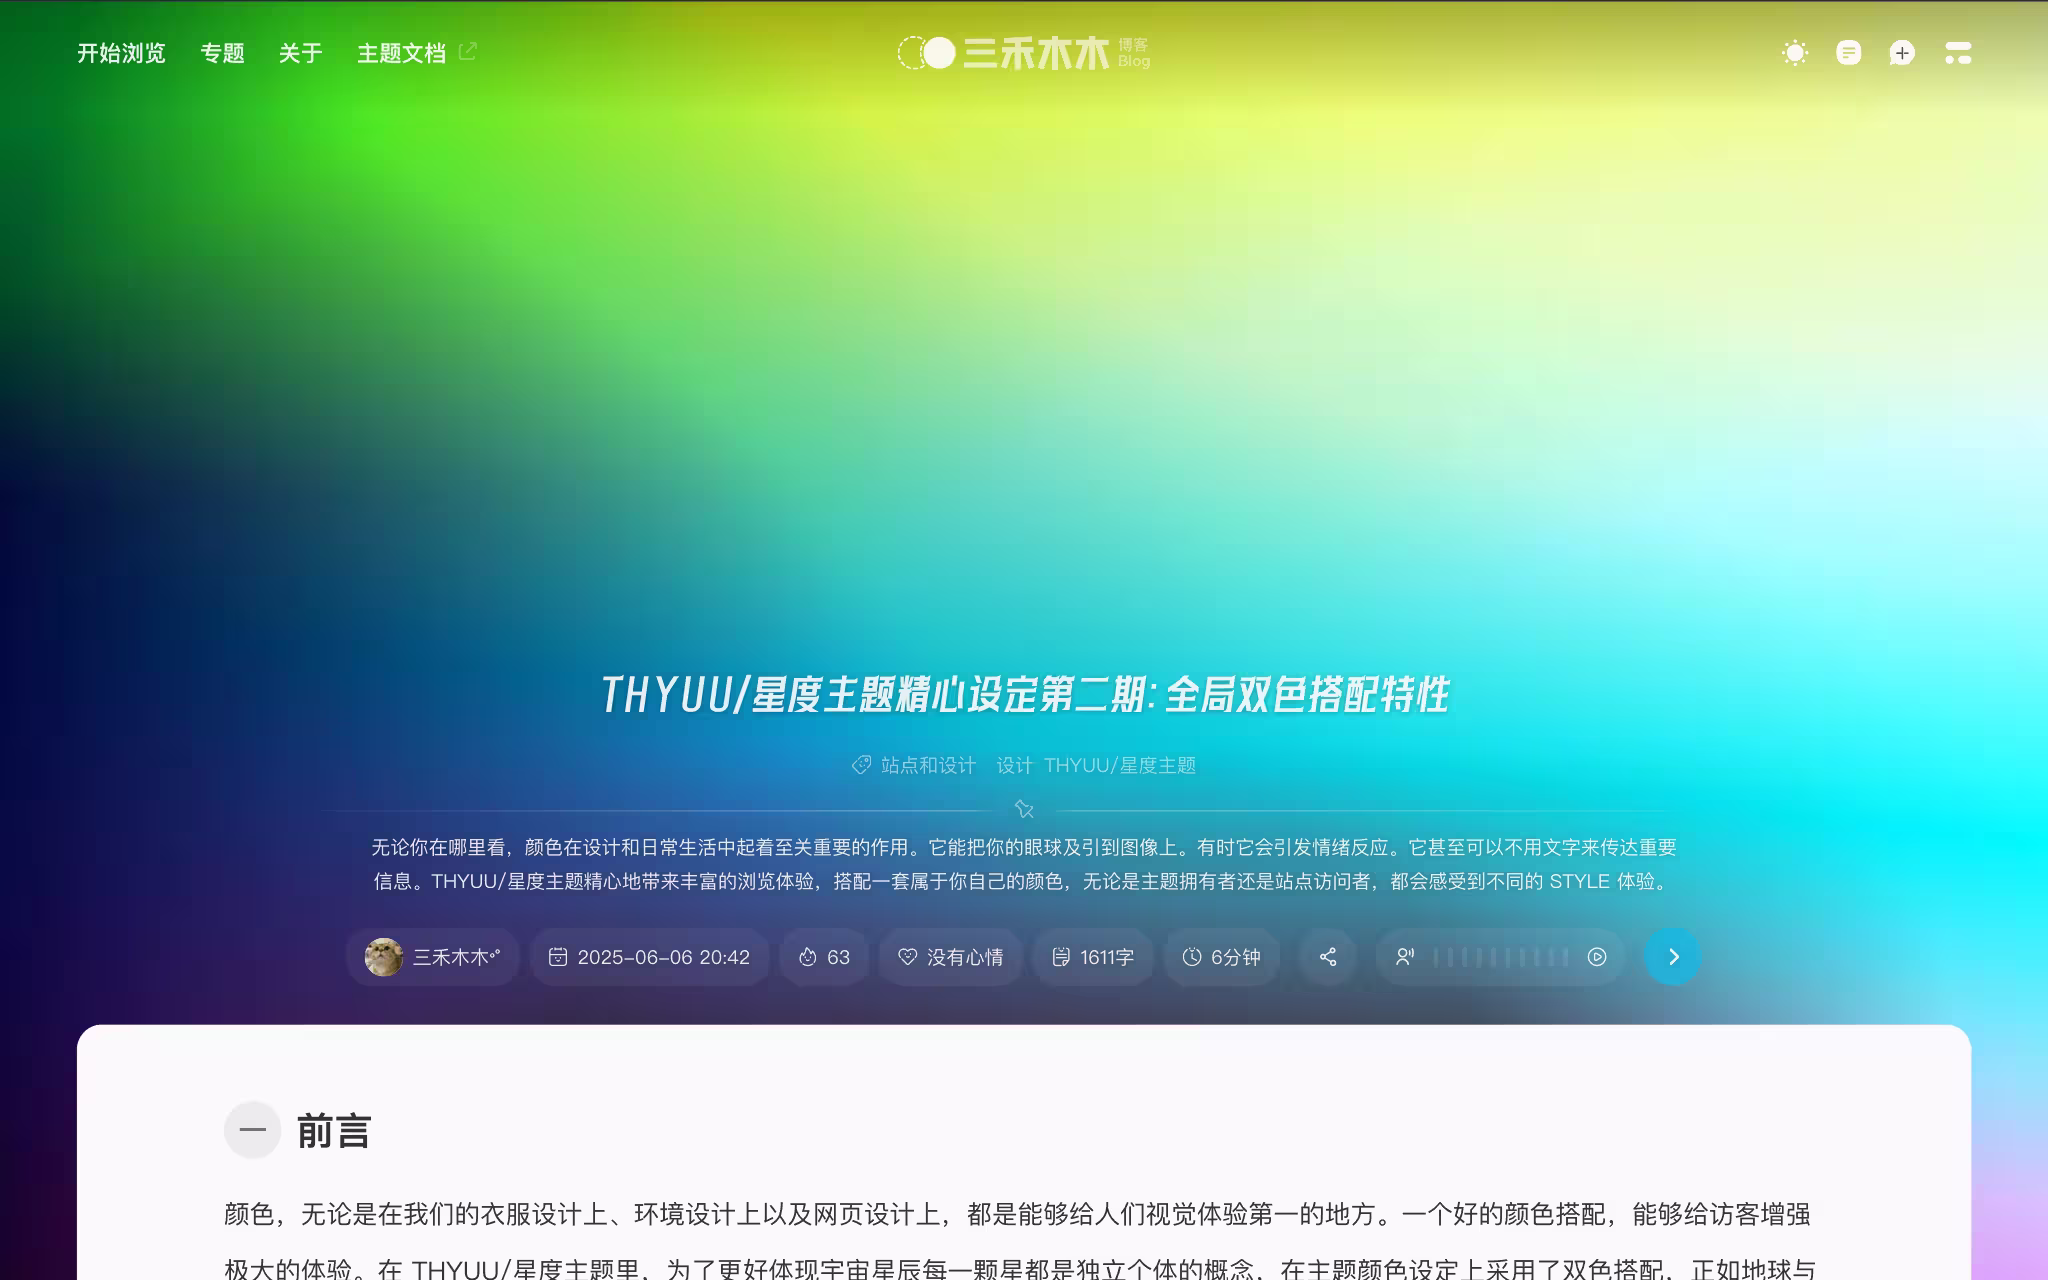Click the audio waveform progress bar
The height and width of the screenshot is (1280, 2048).
[x=1500, y=957]
